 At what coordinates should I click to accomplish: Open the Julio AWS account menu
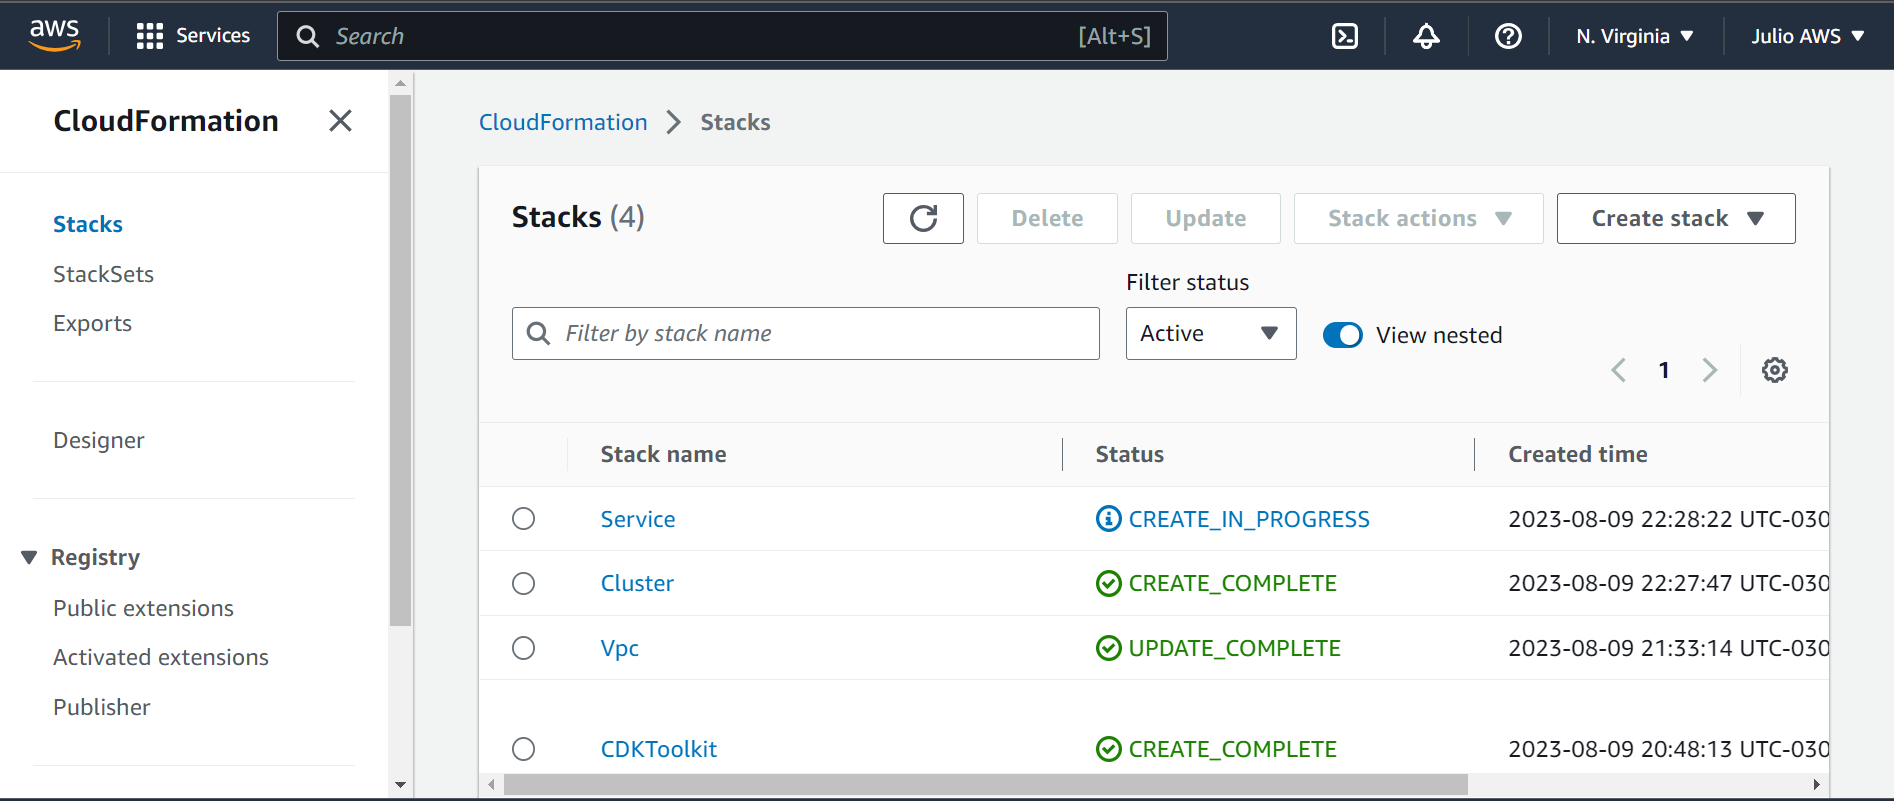[1807, 36]
